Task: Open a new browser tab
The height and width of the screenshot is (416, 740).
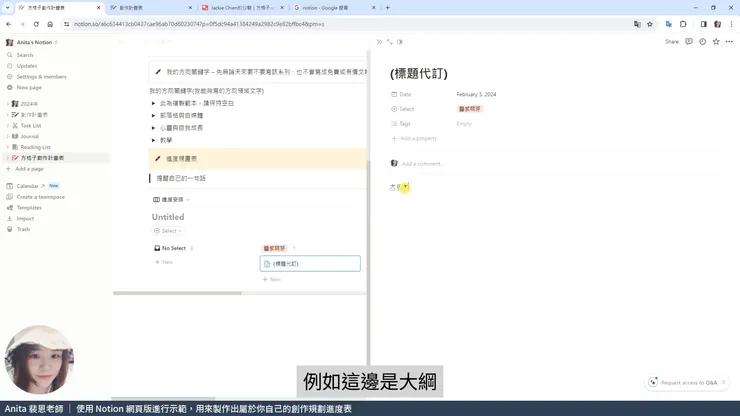Action: coord(387,8)
